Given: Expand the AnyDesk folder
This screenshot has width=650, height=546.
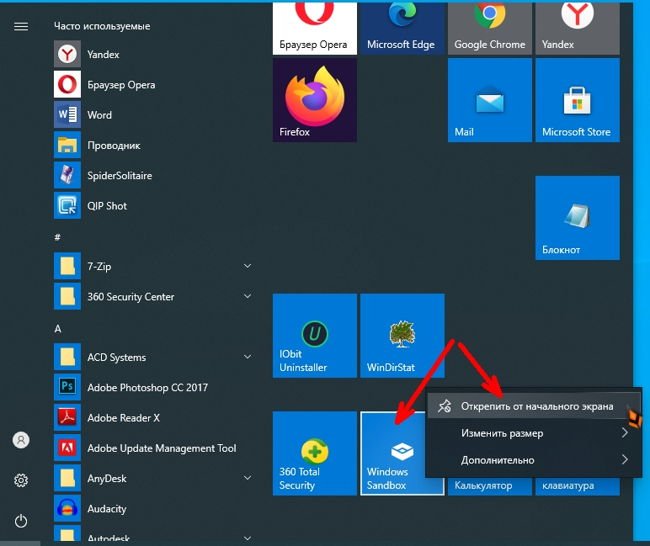Looking at the screenshot, I should point(247,478).
